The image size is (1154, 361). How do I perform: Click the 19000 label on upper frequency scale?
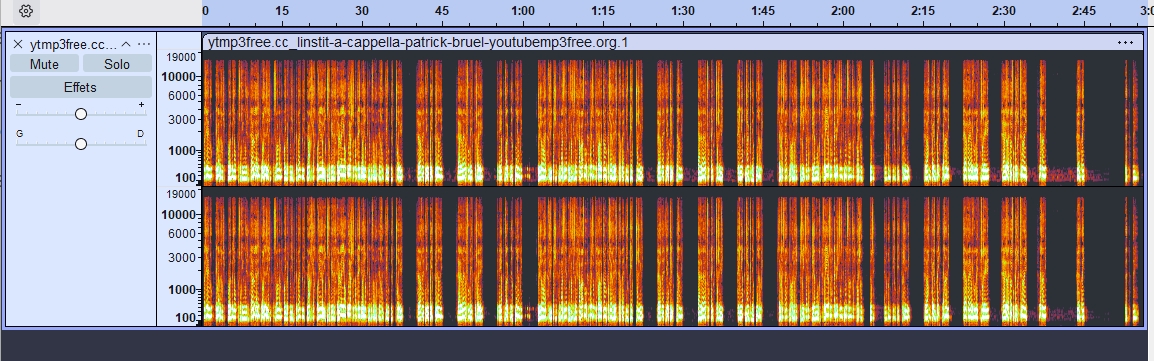coord(181,57)
